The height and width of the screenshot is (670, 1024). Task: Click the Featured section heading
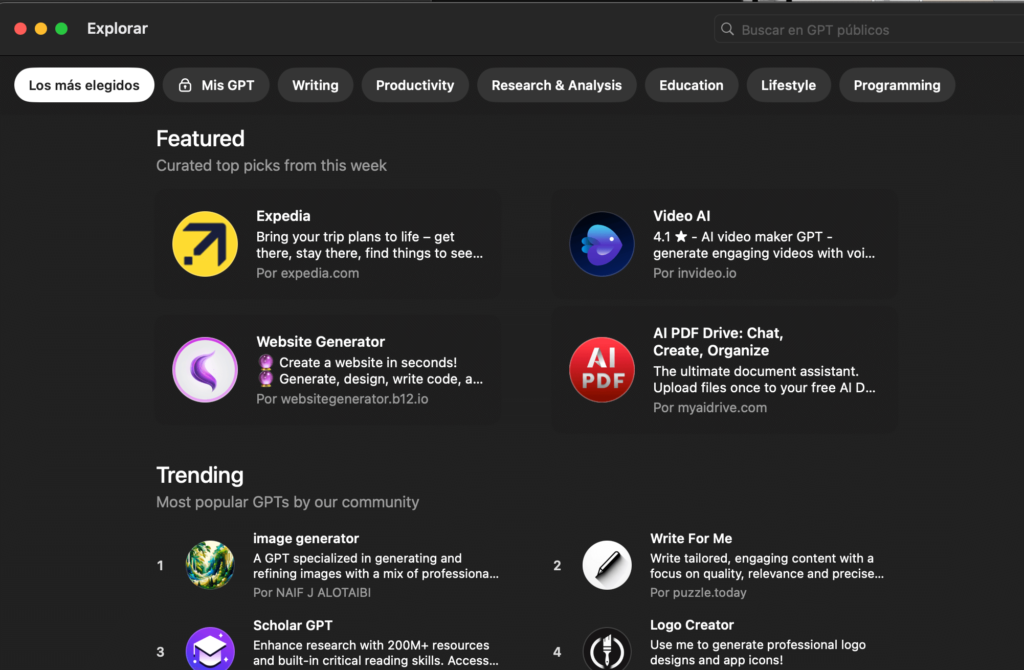pos(200,138)
